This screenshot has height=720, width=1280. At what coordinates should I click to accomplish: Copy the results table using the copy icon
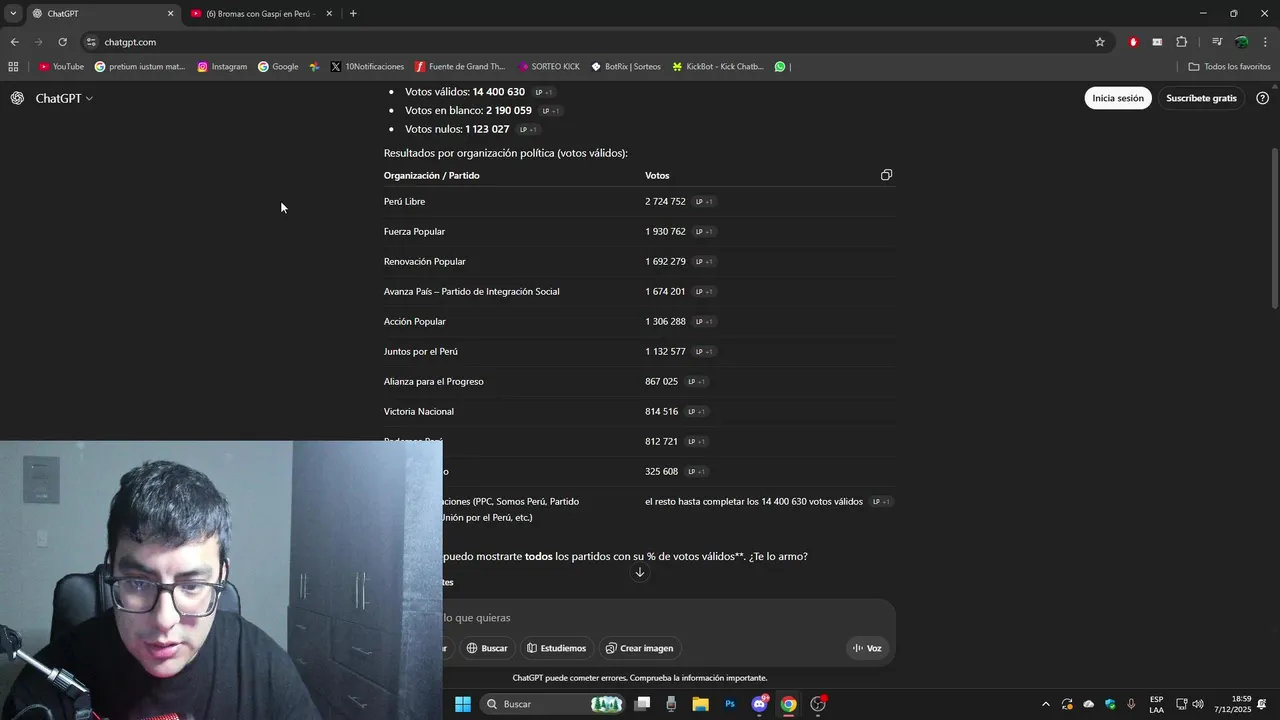coord(886,175)
